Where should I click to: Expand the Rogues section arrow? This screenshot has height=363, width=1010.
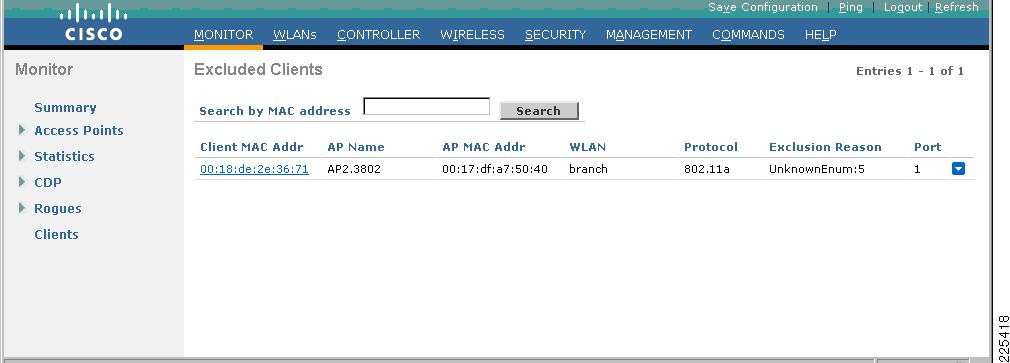click(x=23, y=208)
